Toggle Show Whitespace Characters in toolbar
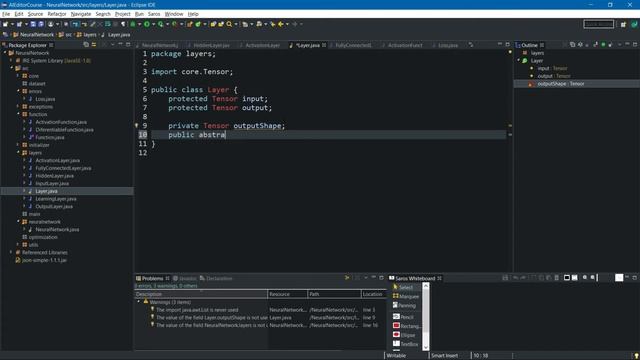The image size is (640, 360). pyautogui.click(x=123, y=24)
